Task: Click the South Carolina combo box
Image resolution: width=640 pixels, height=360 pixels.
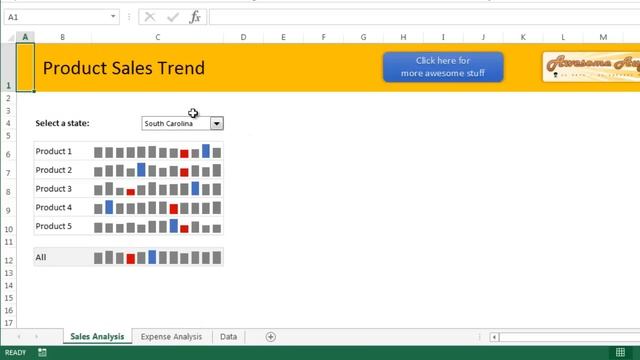Action: pyautogui.click(x=182, y=123)
